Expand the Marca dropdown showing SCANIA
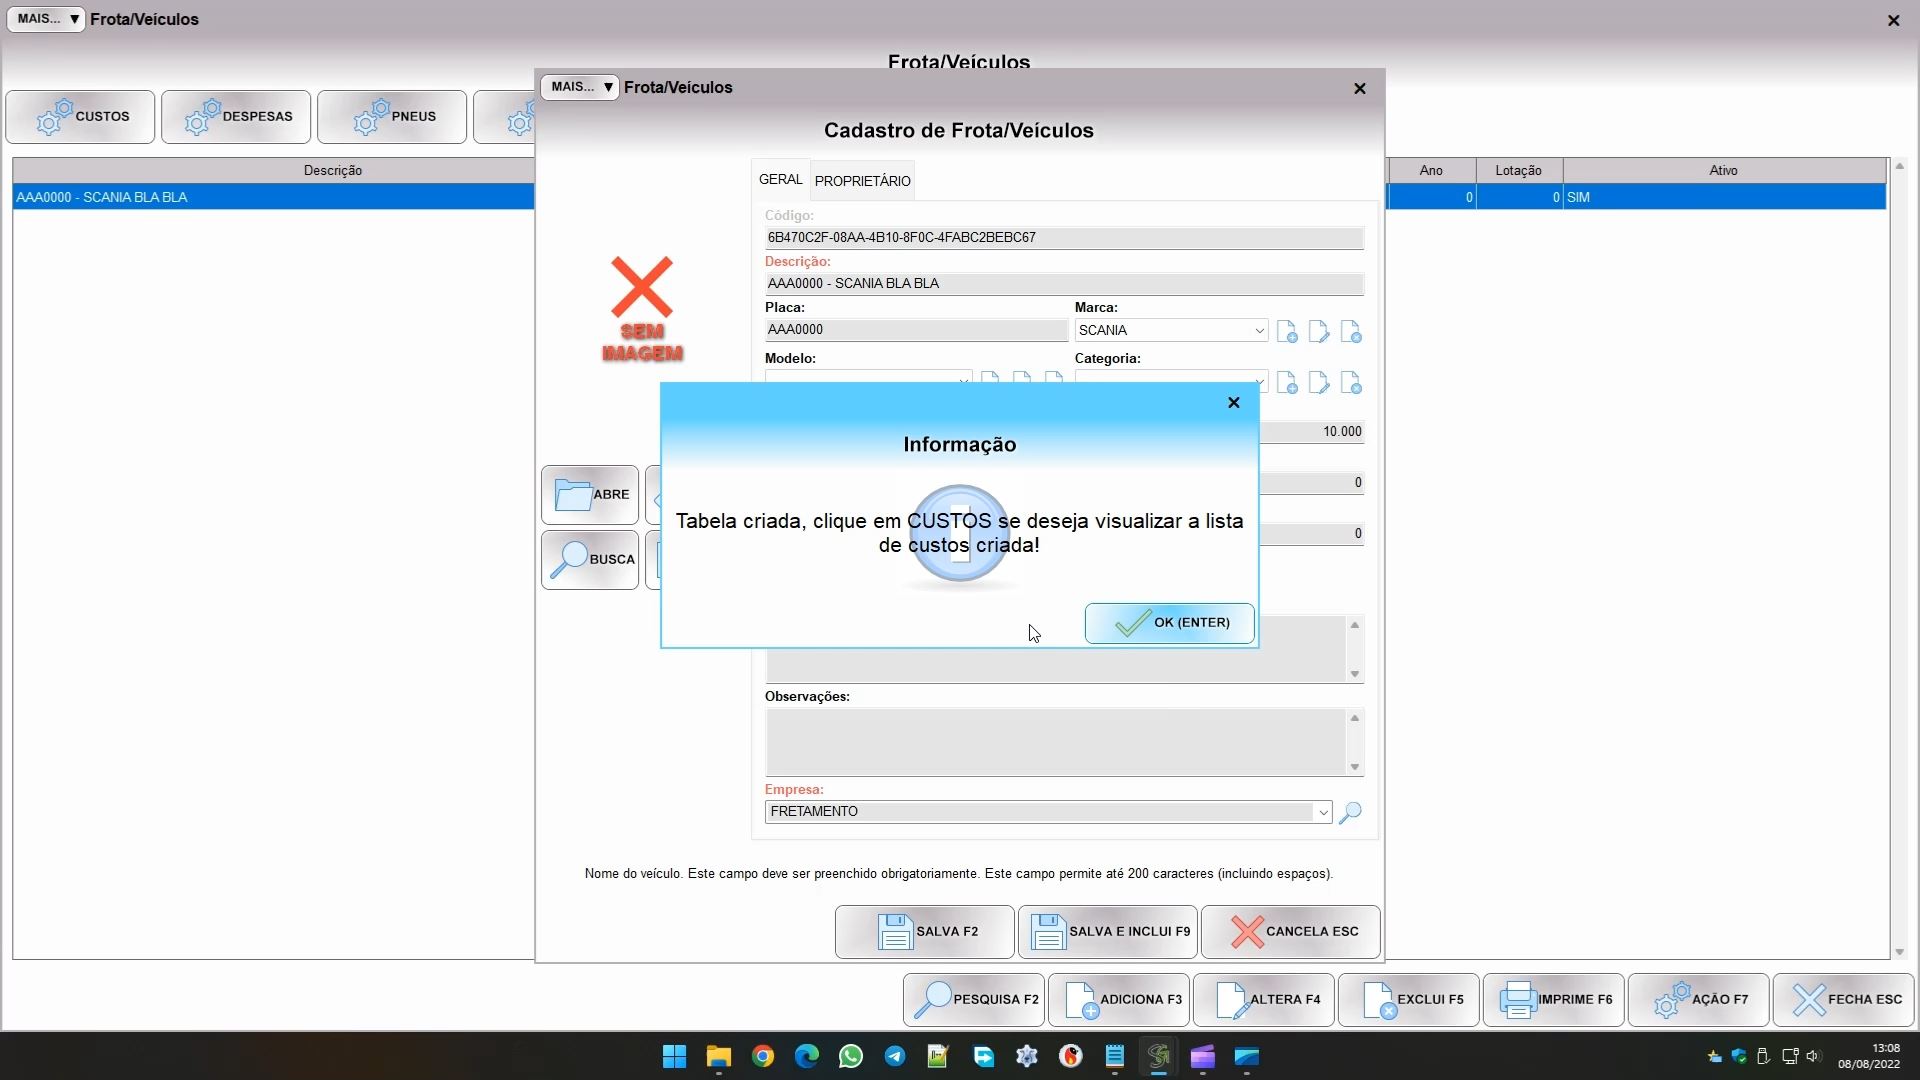Image resolution: width=1920 pixels, height=1080 pixels. (1259, 331)
